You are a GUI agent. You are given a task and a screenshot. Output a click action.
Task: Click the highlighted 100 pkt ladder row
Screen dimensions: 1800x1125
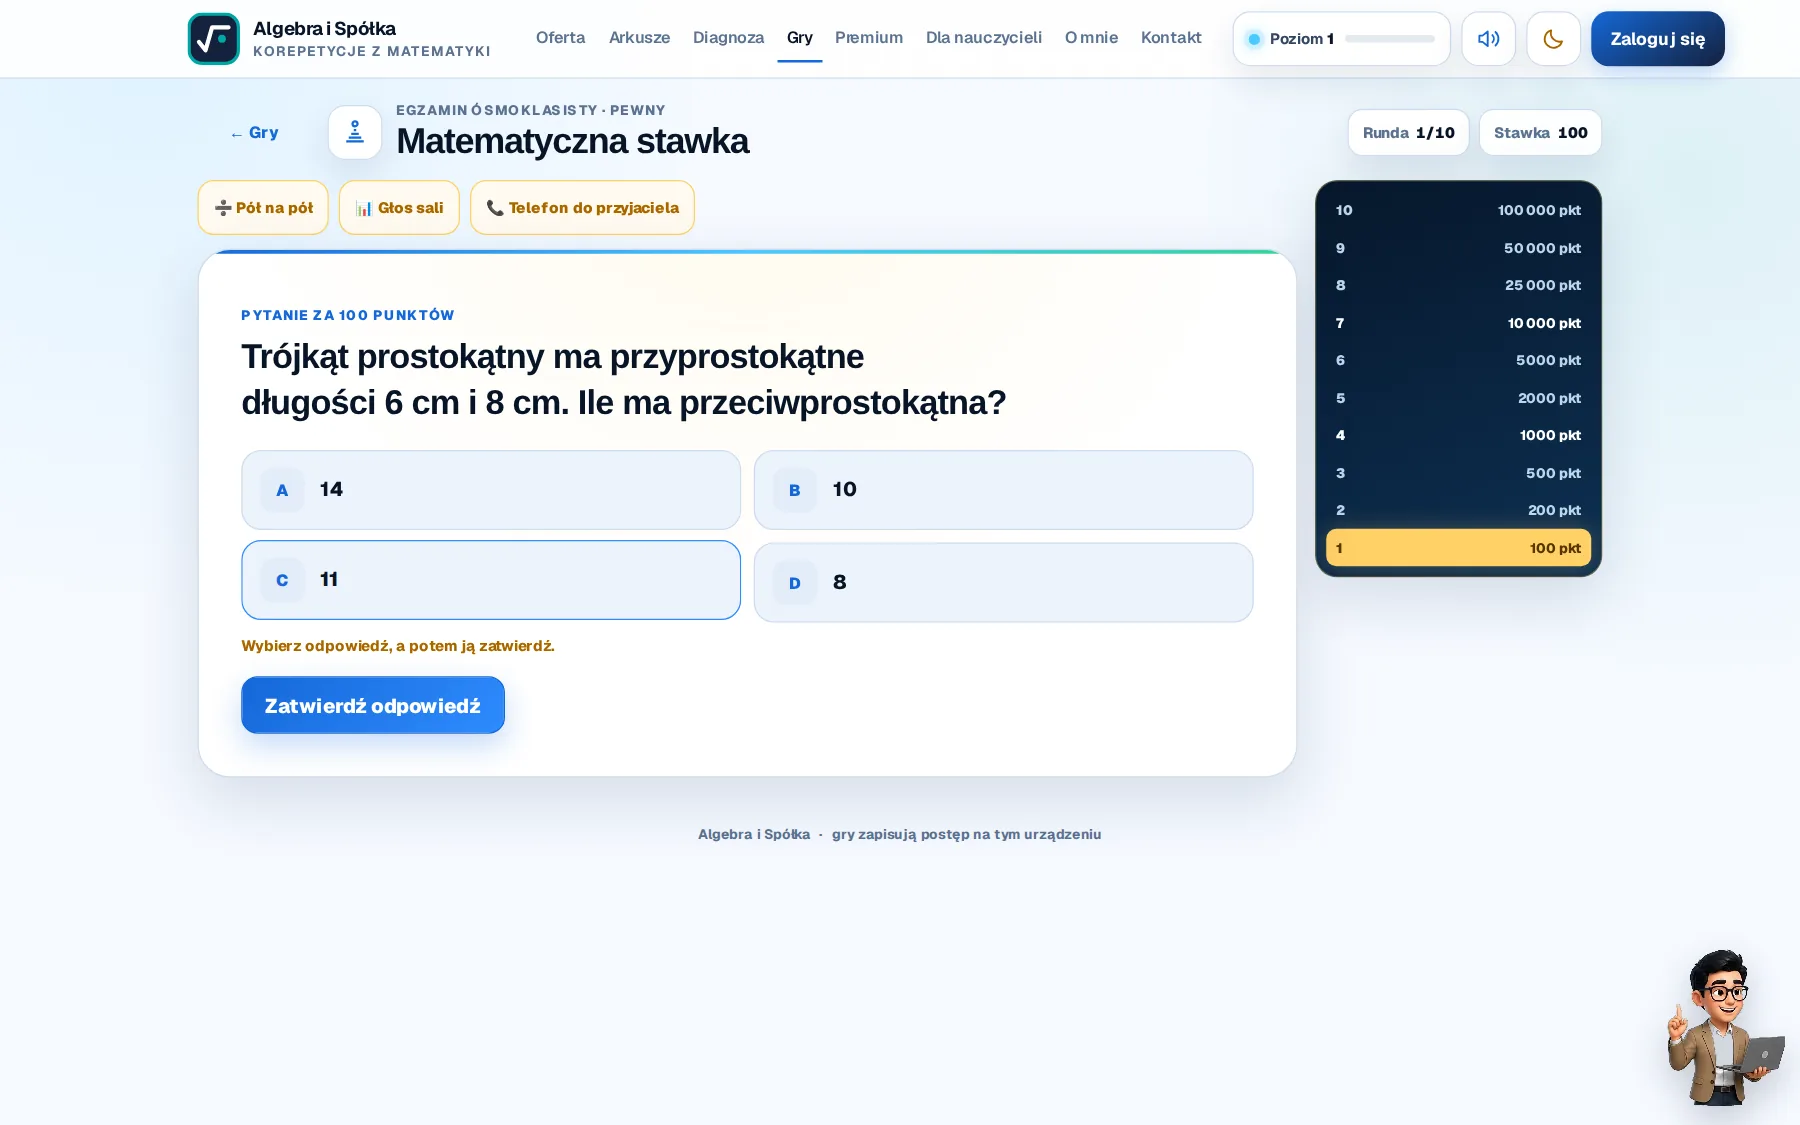click(x=1458, y=548)
